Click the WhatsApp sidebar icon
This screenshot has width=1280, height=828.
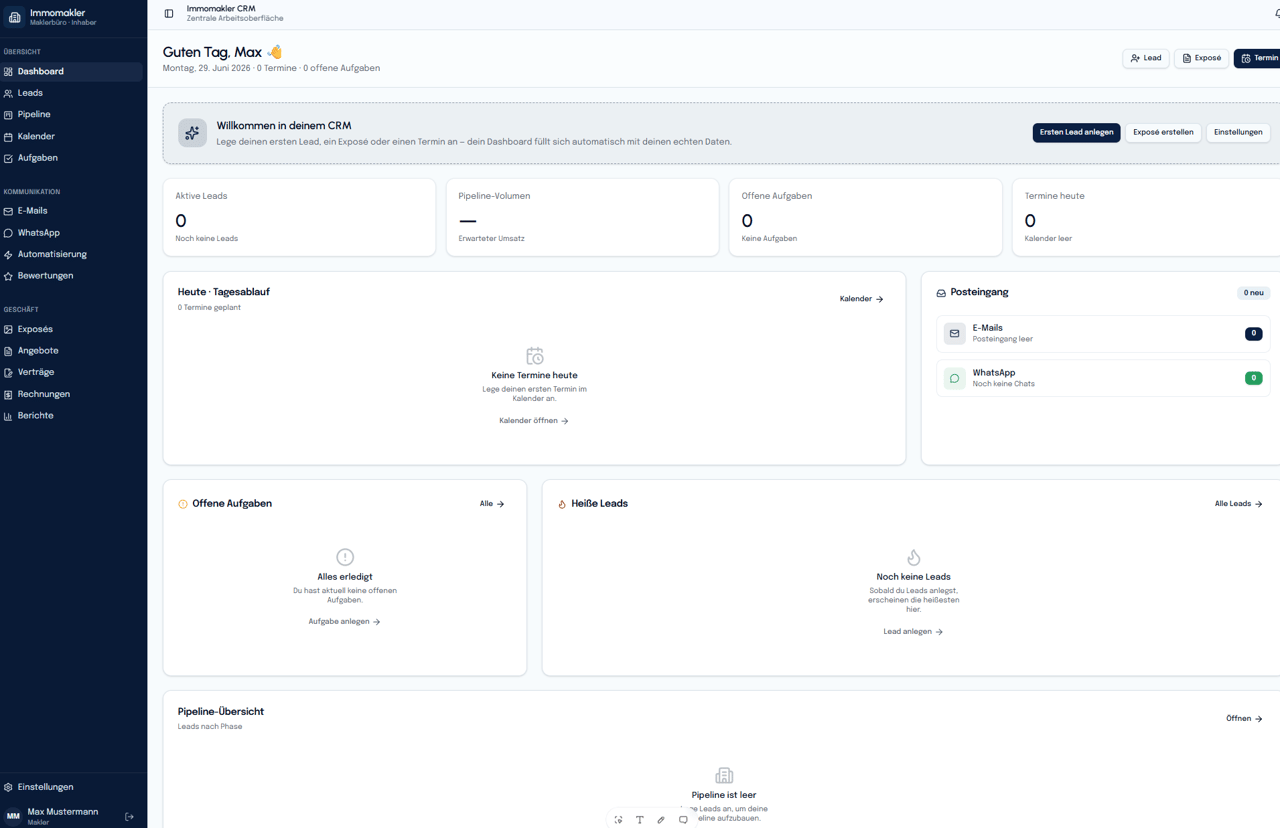pos(8,233)
